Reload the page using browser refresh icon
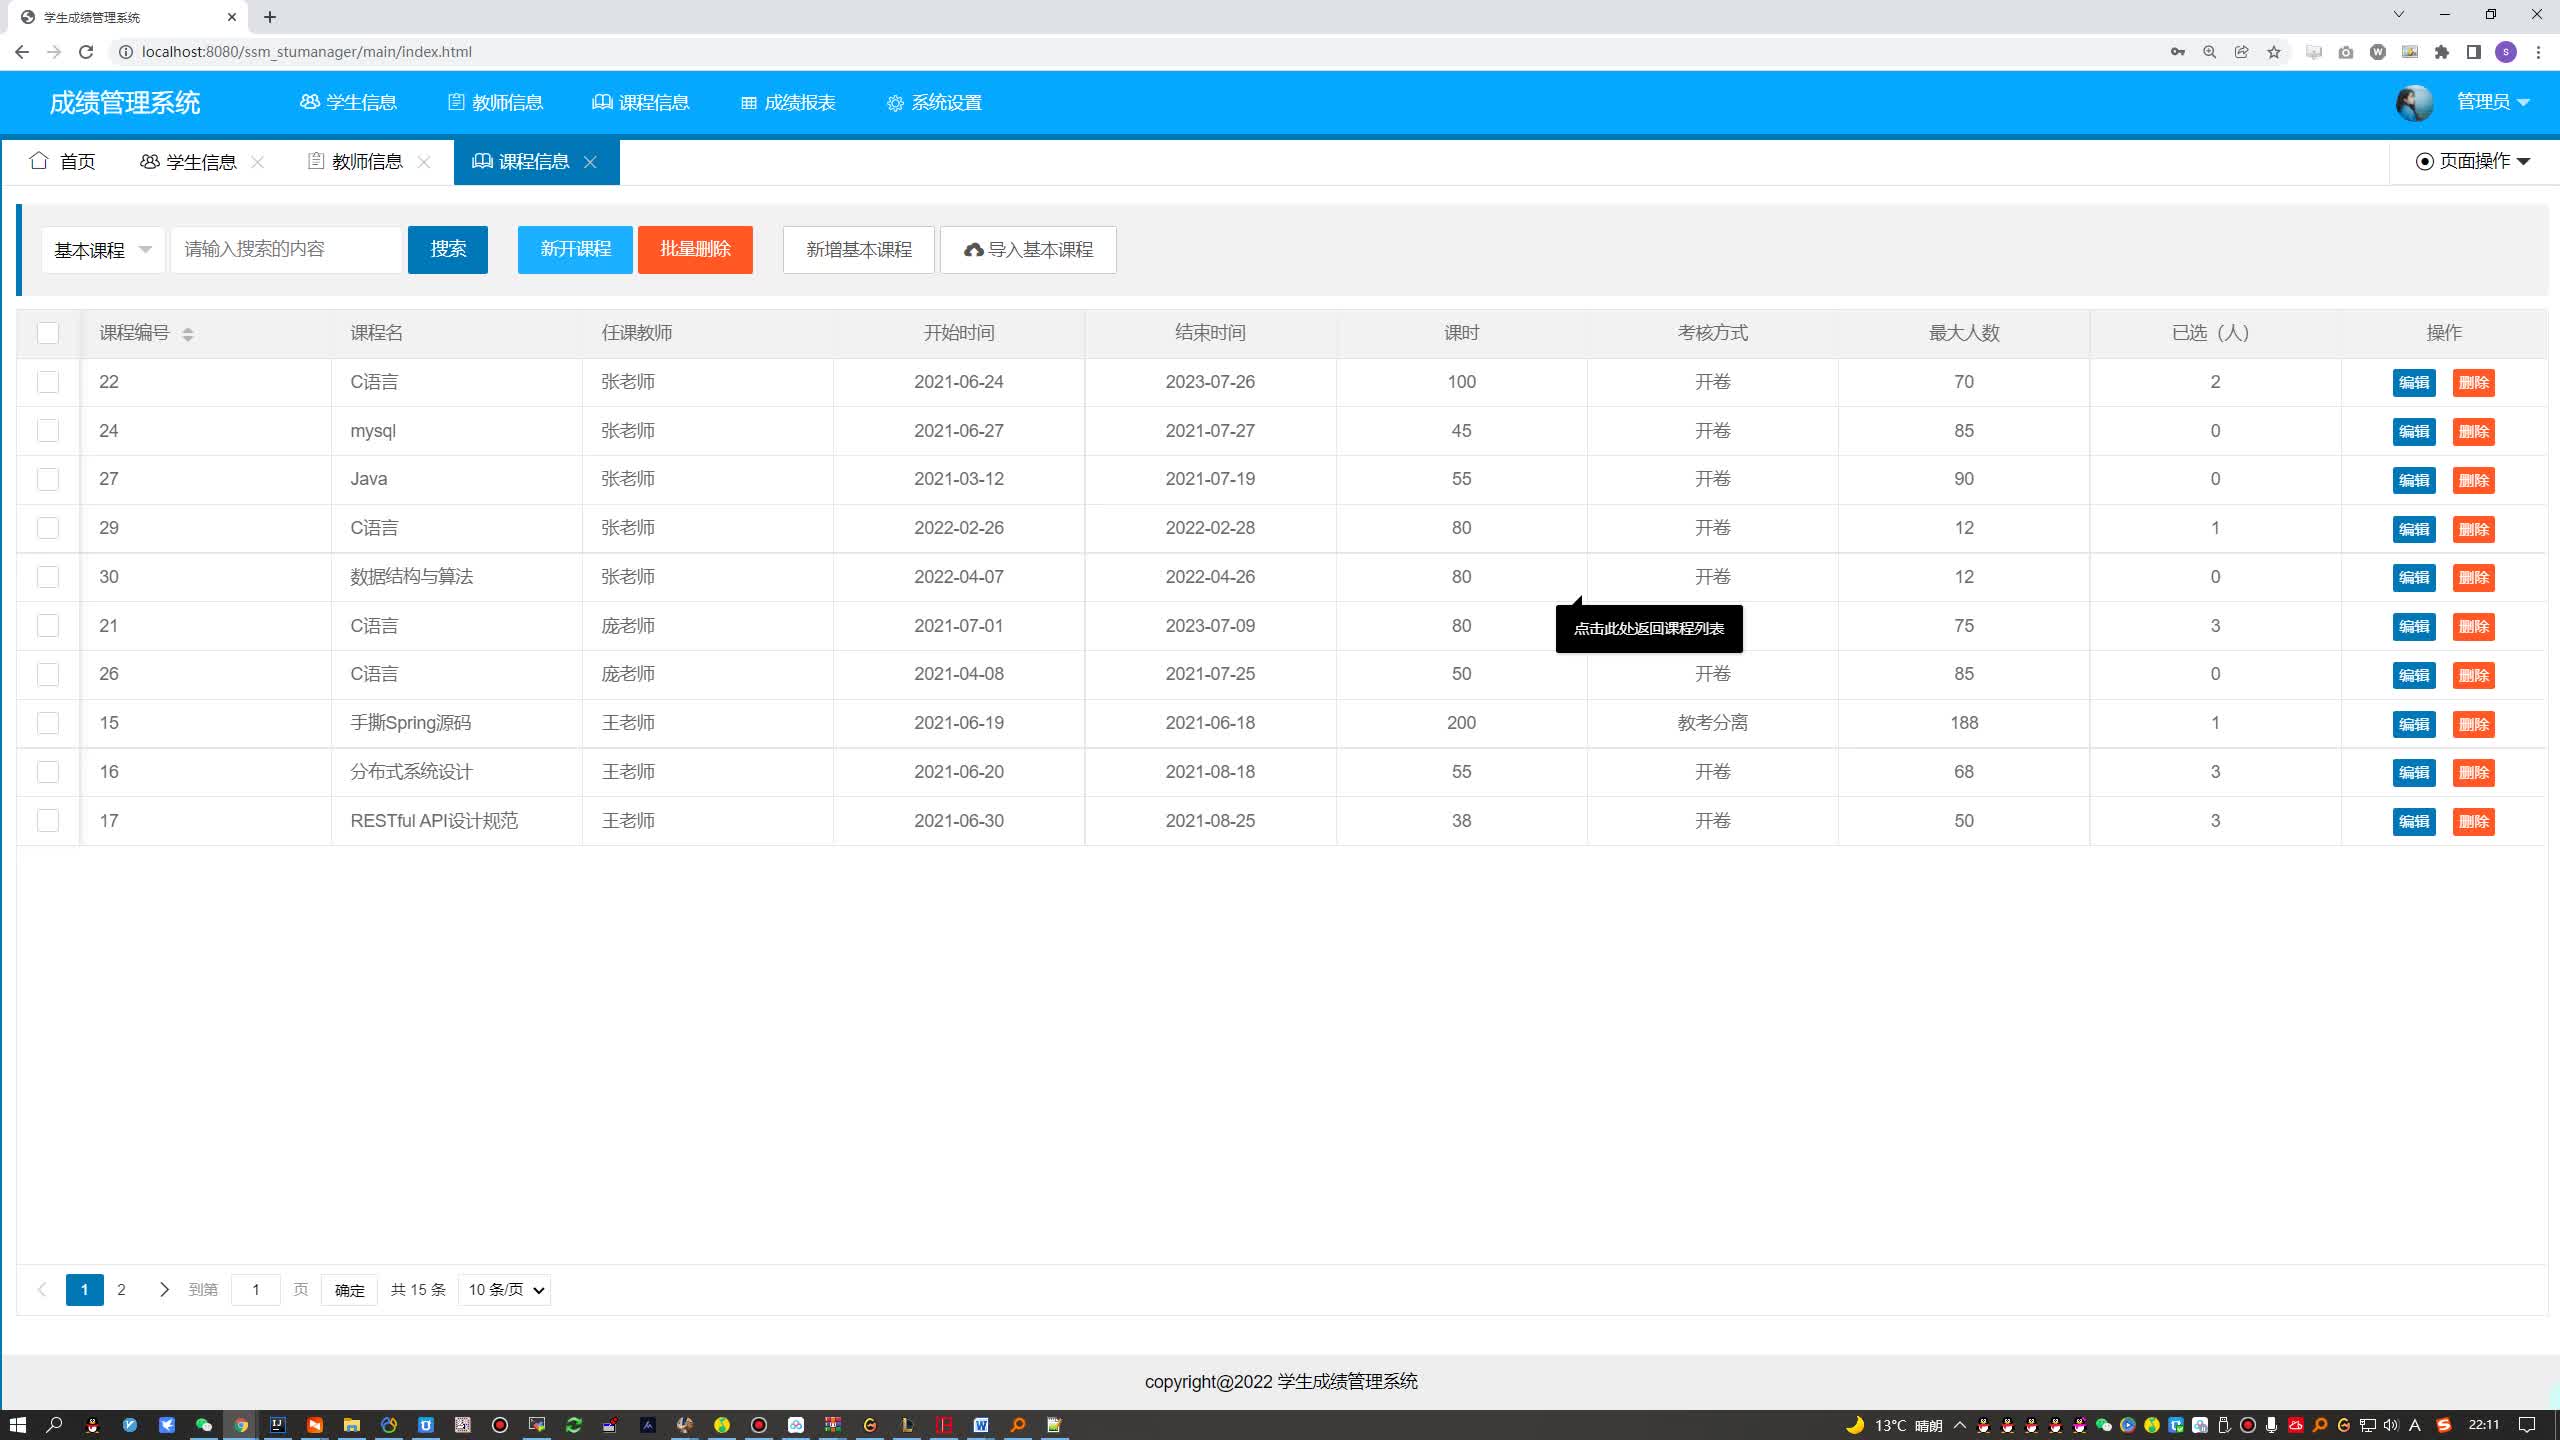Image resolution: width=2560 pixels, height=1440 pixels. (86, 52)
